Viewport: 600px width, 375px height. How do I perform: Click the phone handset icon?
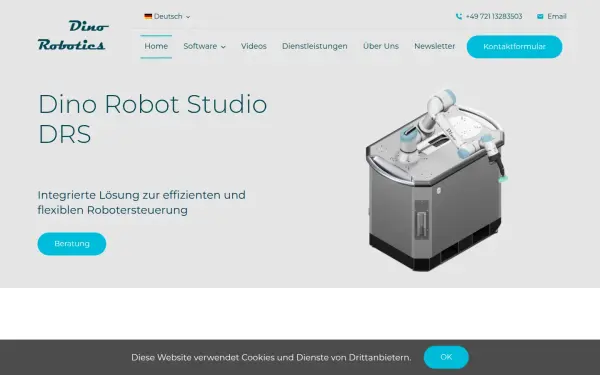459,16
